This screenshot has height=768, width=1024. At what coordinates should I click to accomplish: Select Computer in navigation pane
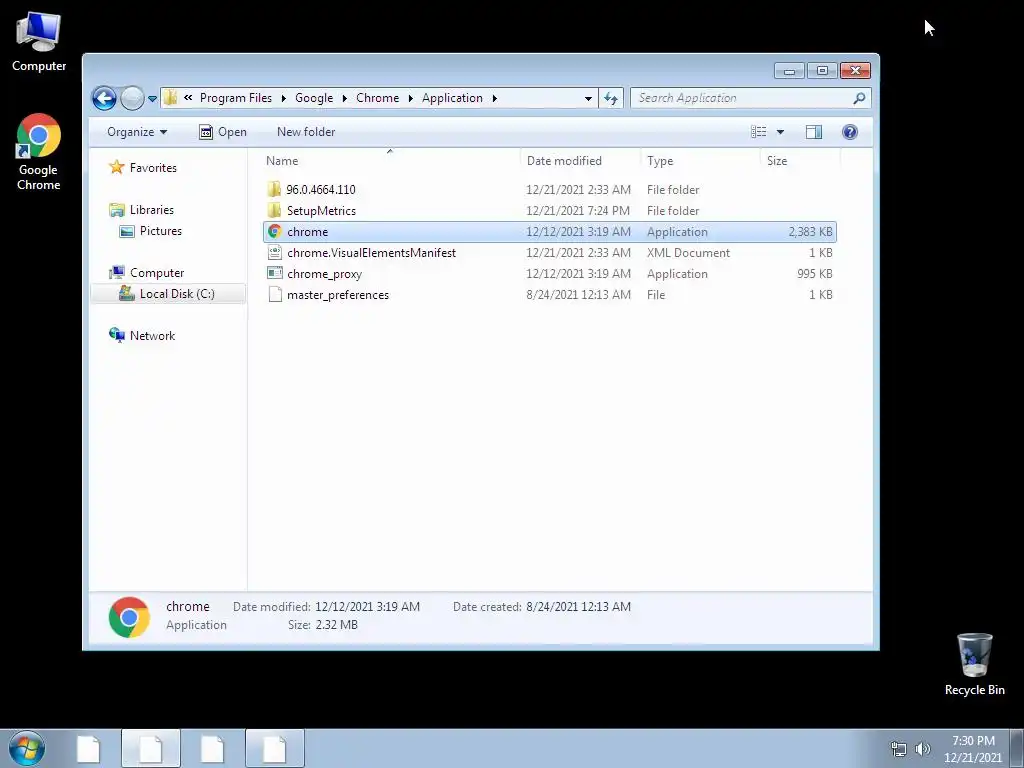pos(157,272)
